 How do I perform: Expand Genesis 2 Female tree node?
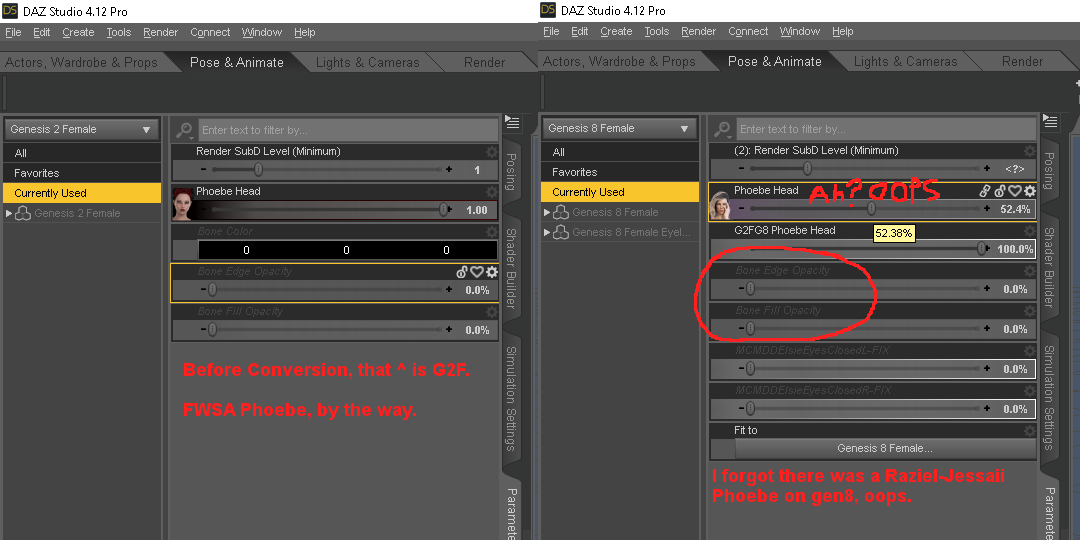click(9, 214)
